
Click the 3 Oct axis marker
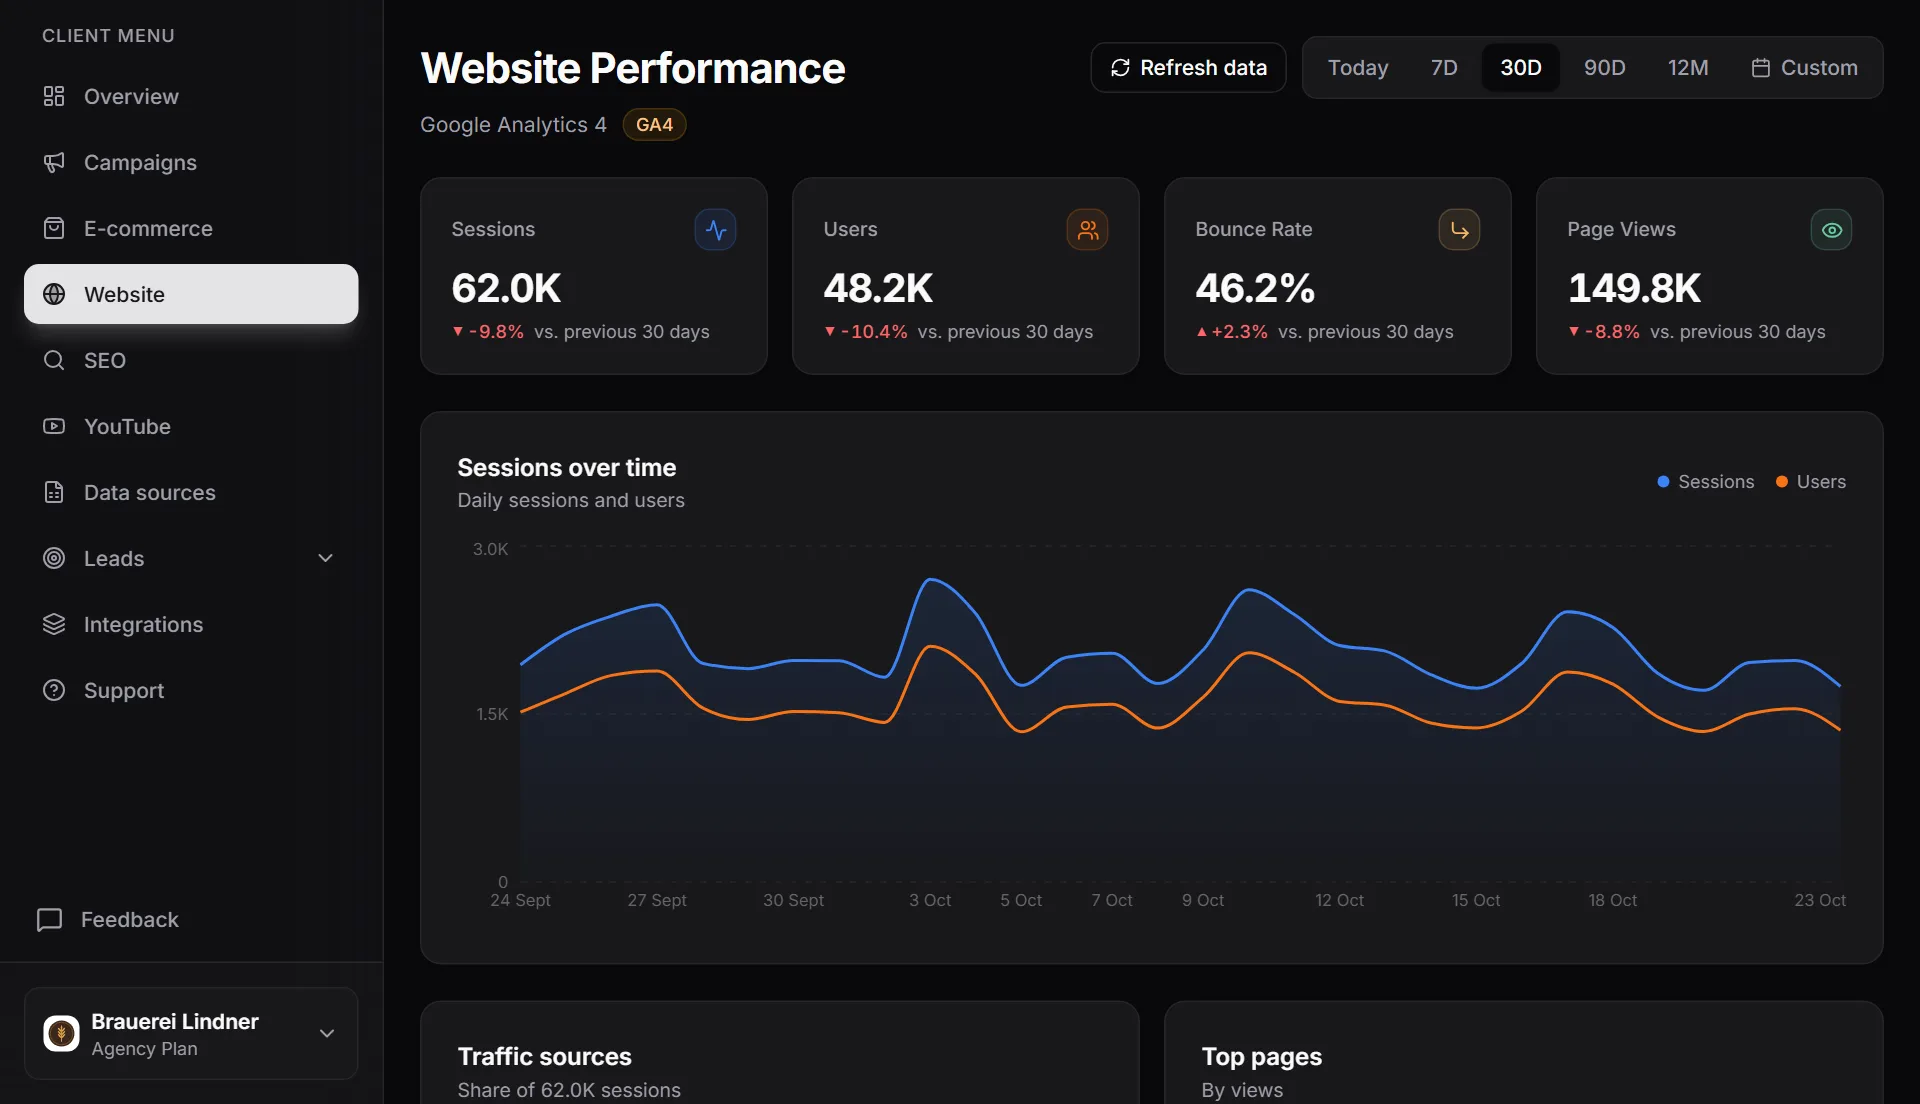930,900
